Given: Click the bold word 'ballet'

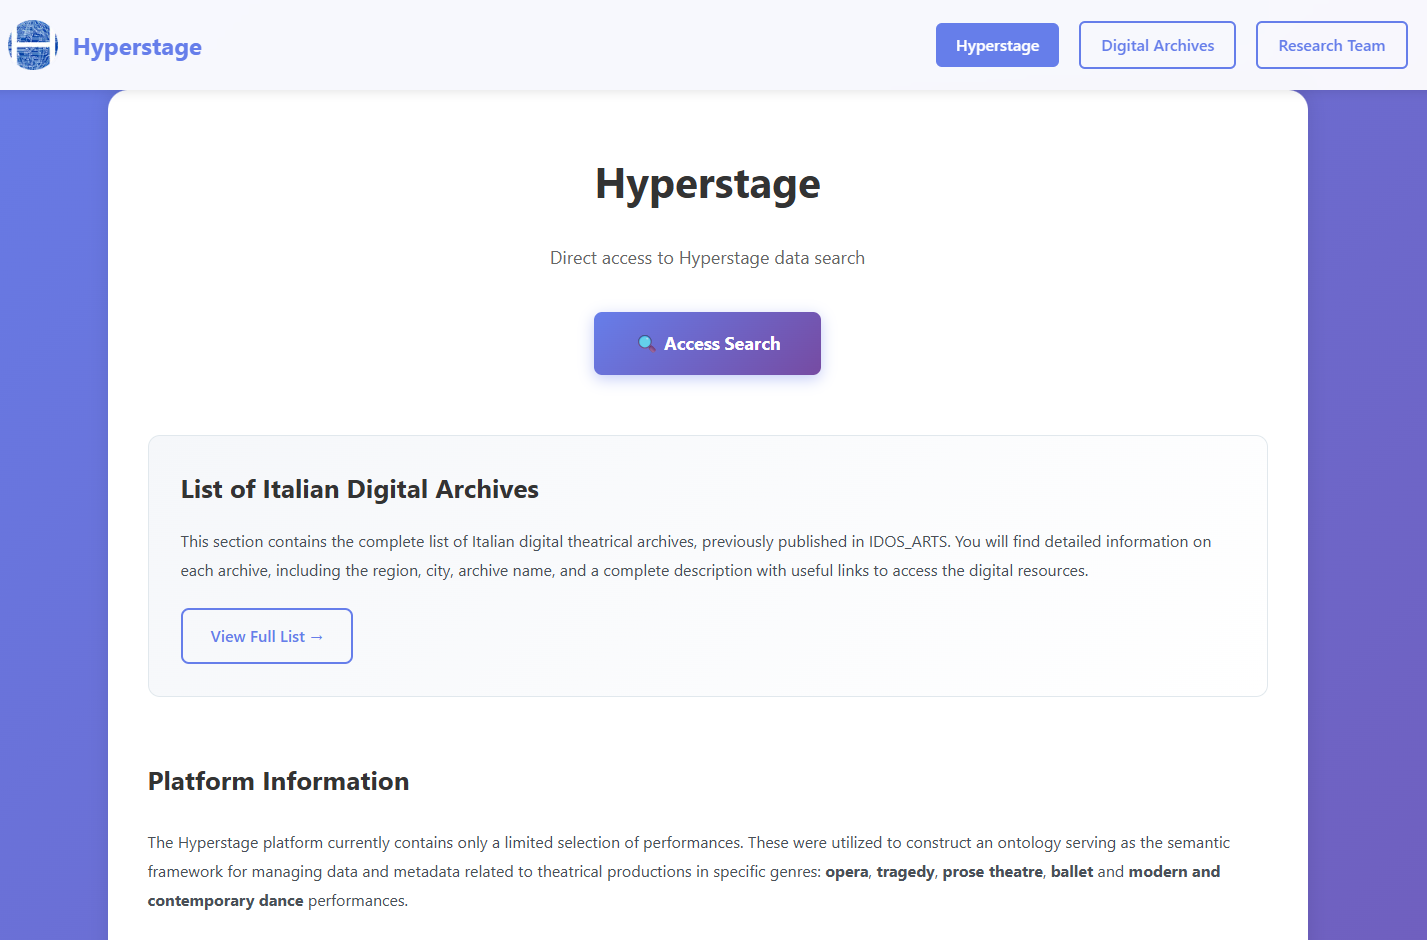Looking at the screenshot, I should 1071,872.
